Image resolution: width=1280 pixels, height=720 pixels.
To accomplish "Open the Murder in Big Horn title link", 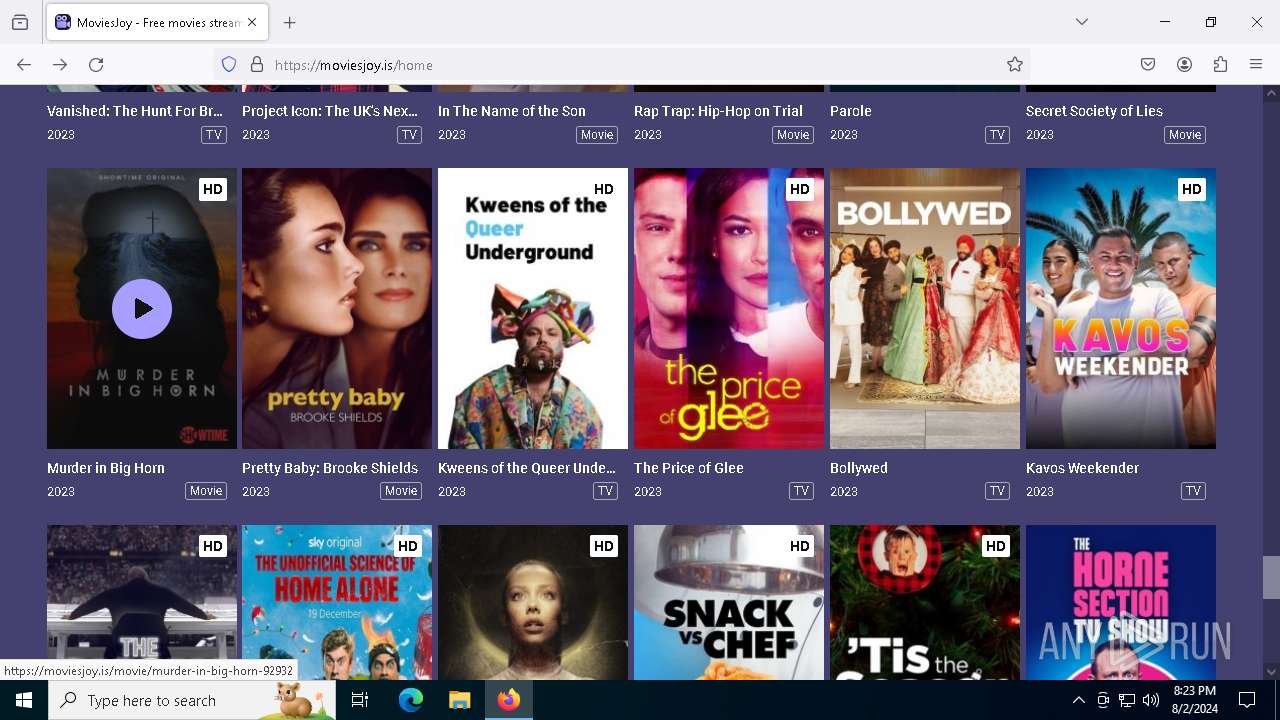I will tap(106, 468).
